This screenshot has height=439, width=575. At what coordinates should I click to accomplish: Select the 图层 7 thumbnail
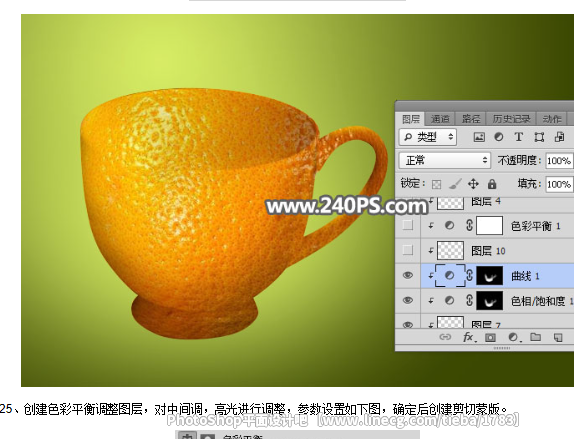coord(451,323)
